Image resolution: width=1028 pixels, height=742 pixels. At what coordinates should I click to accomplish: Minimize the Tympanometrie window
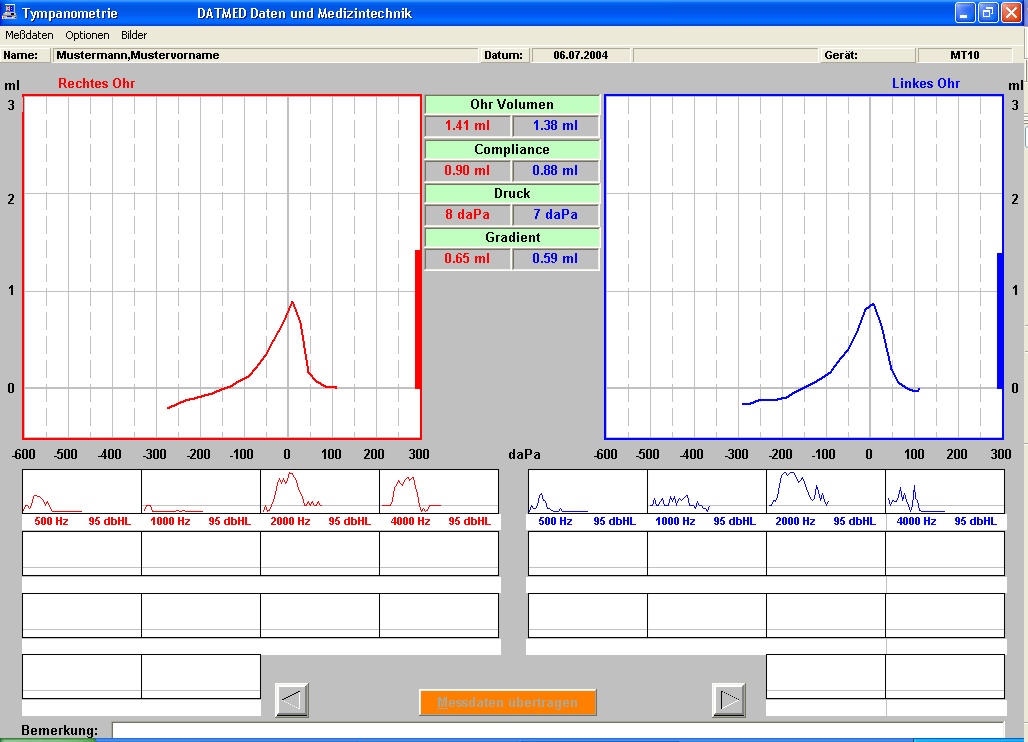[964, 12]
